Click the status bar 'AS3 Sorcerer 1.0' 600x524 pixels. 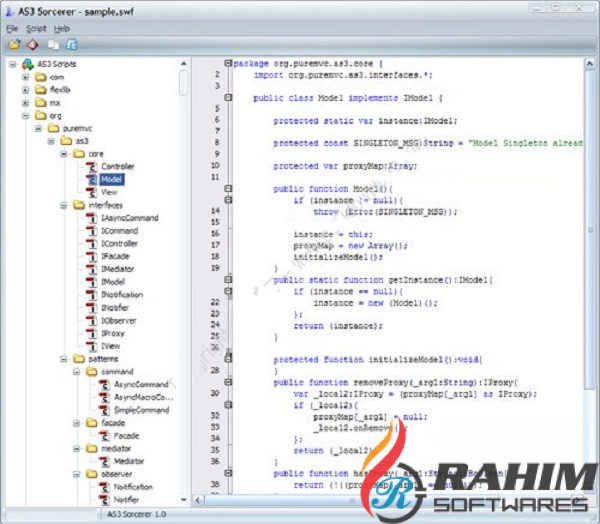[x=136, y=514]
